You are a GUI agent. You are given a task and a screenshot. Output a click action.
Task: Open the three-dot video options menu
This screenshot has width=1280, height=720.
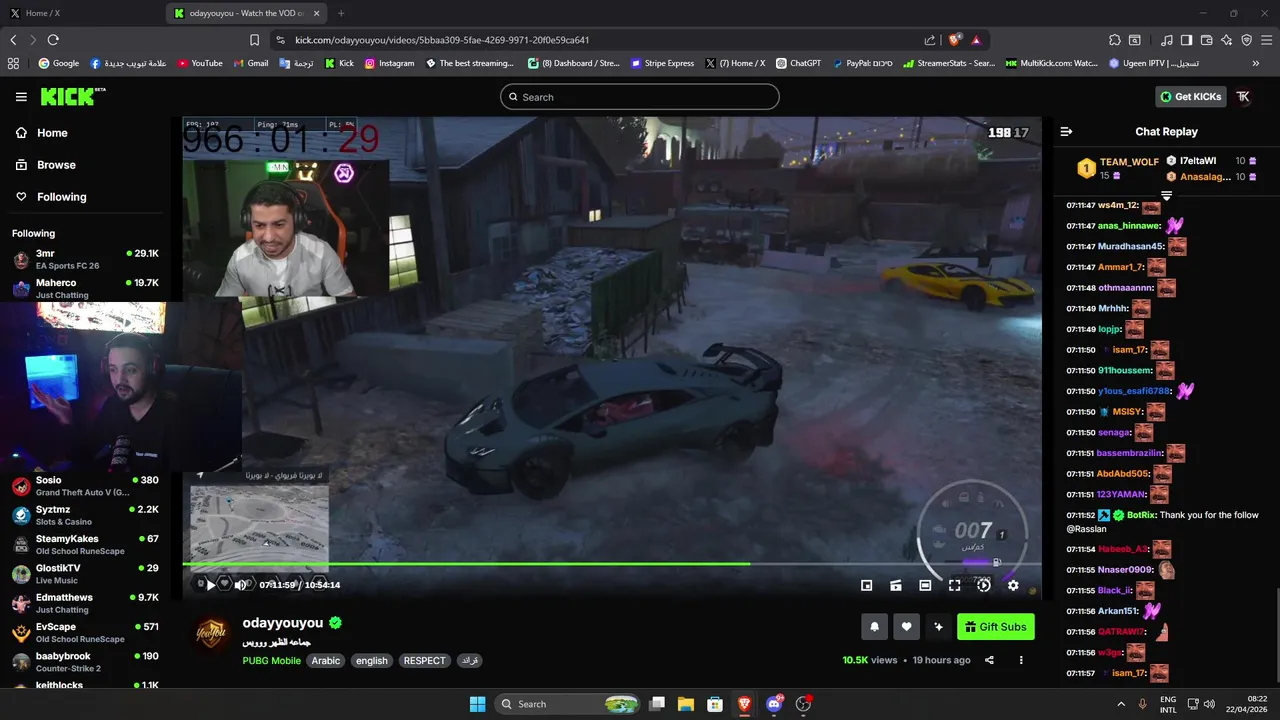point(1021,660)
